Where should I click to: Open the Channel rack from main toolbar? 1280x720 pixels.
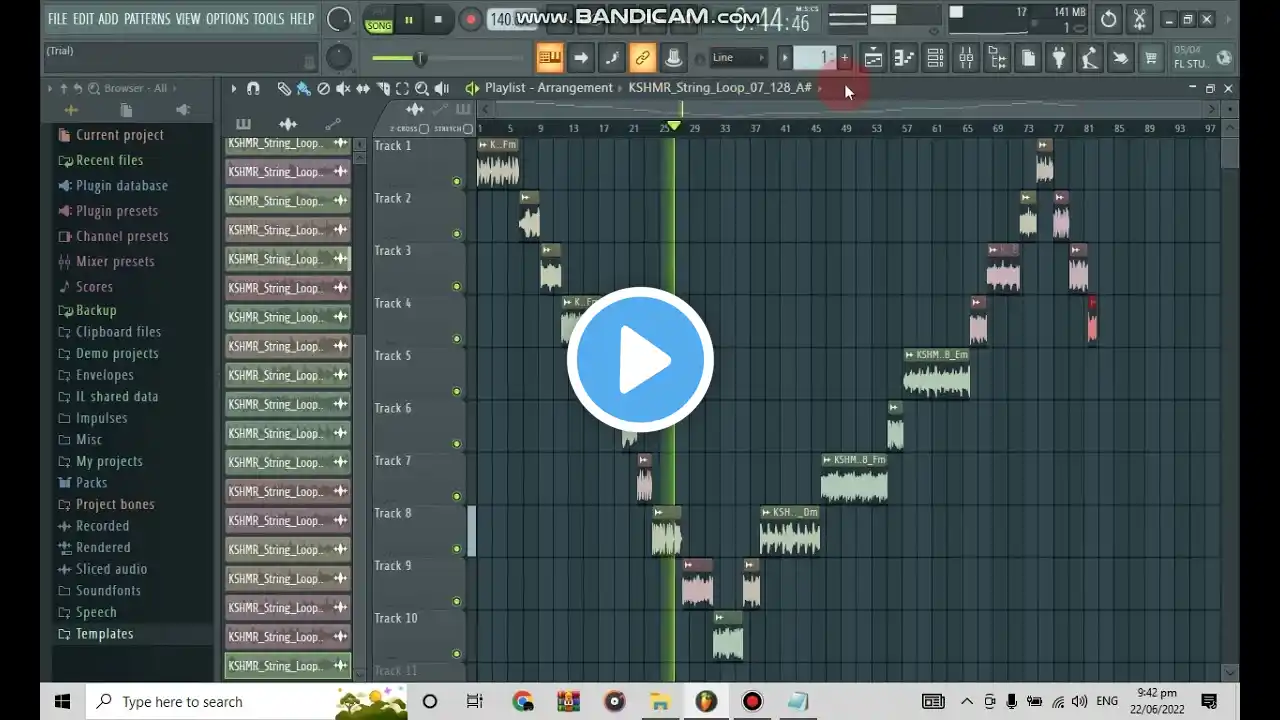pyautogui.click(x=935, y=58)
